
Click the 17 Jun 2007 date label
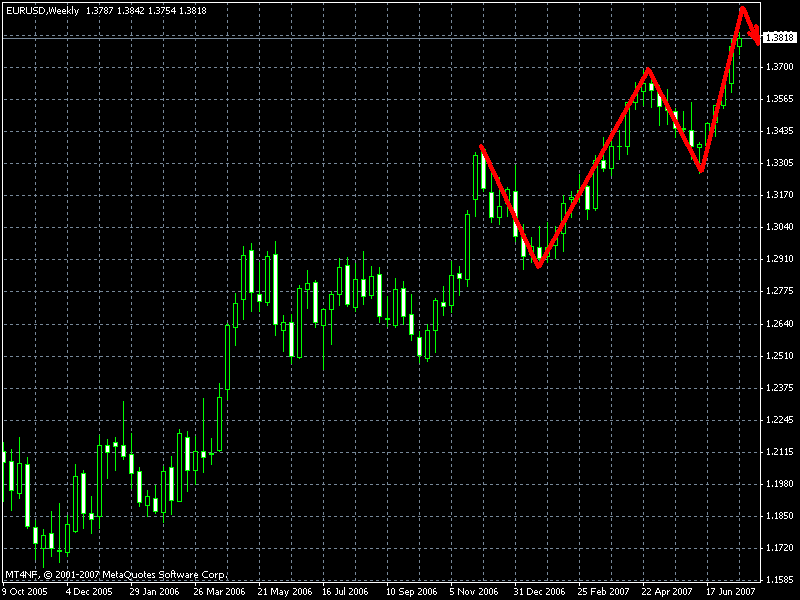(x=731, y=592)
